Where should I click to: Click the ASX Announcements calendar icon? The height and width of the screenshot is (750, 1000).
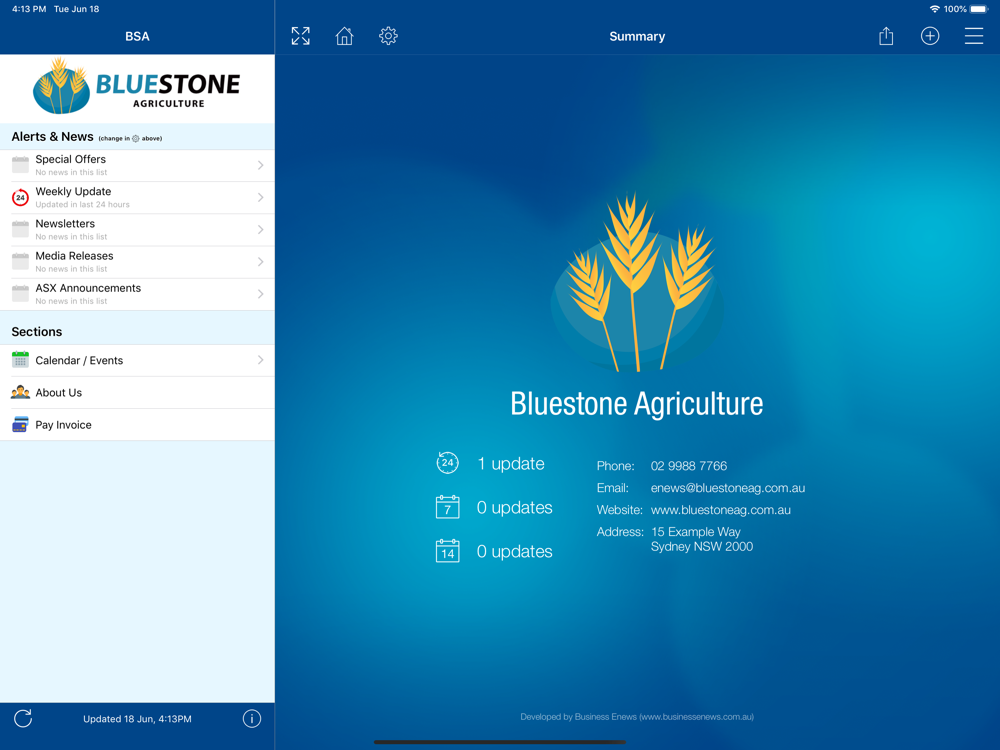click(x=20, y=294)
